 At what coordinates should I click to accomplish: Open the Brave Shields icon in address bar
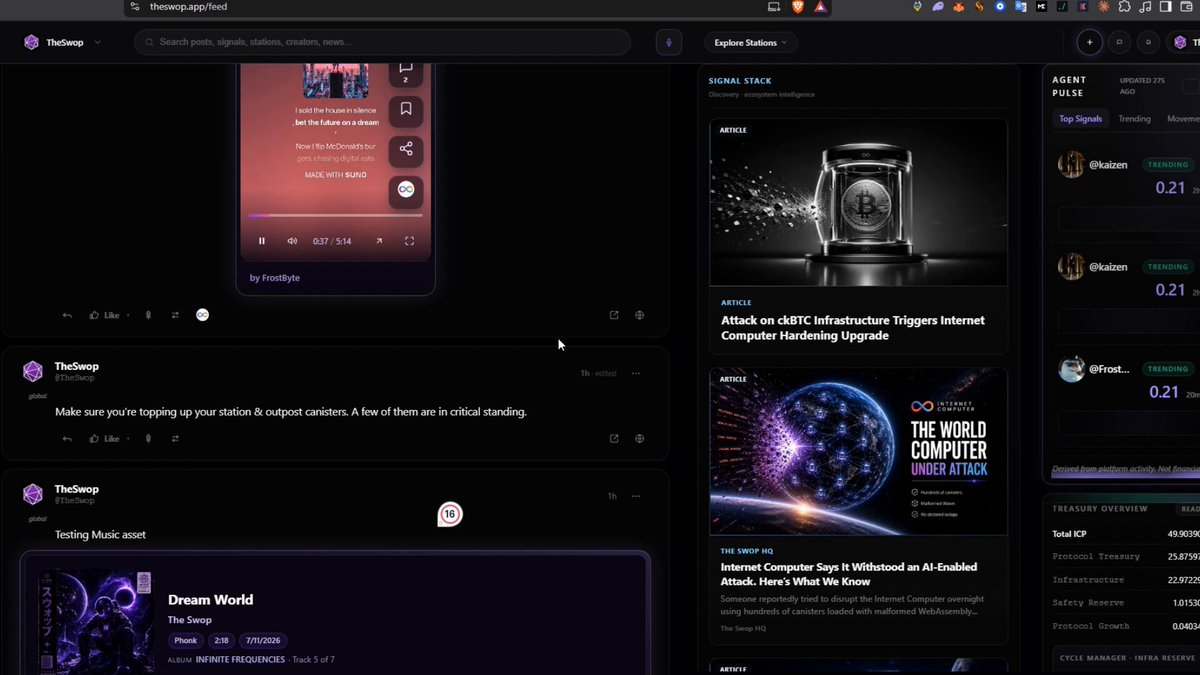pos(798,6)
